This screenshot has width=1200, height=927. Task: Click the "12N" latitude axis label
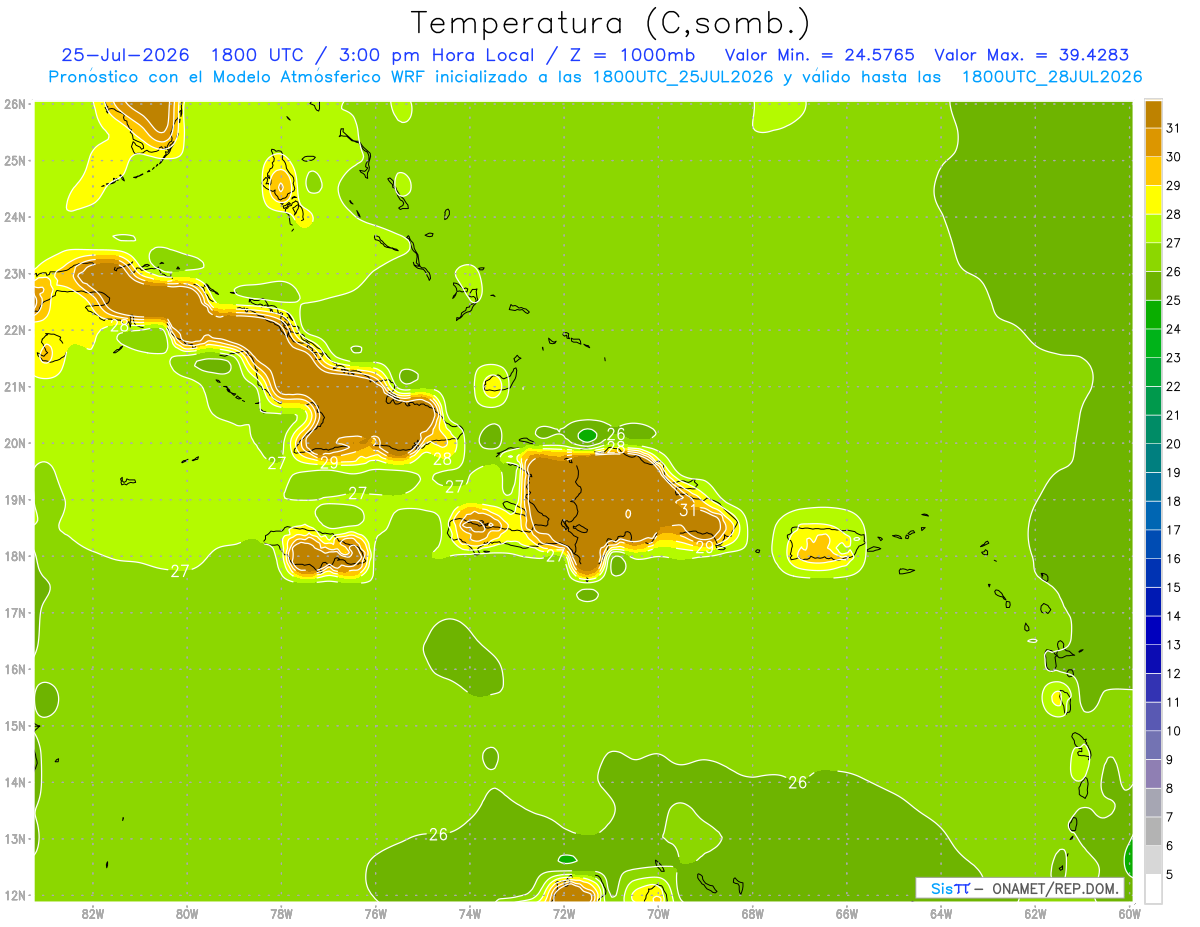pos(15,895)
